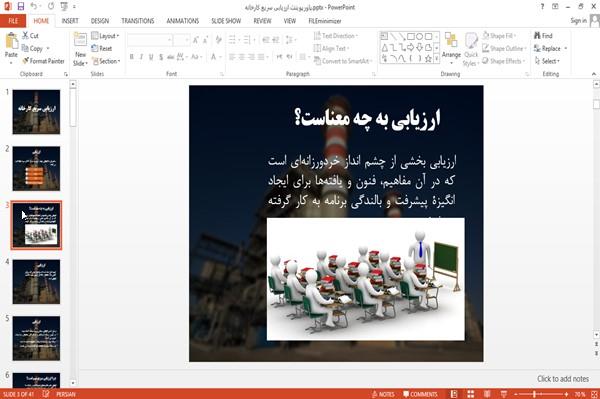Click the Save icon in quick access toolbar
The height and width of the screenshot is (399, 600).
click(x=21, y=7)
